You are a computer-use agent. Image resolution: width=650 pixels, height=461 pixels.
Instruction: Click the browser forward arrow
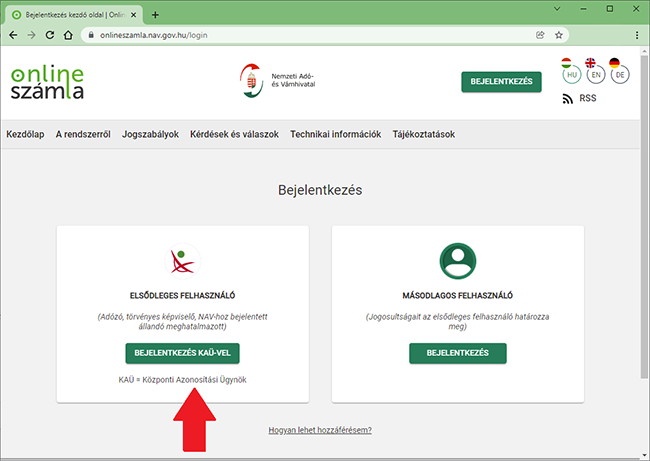32,35
